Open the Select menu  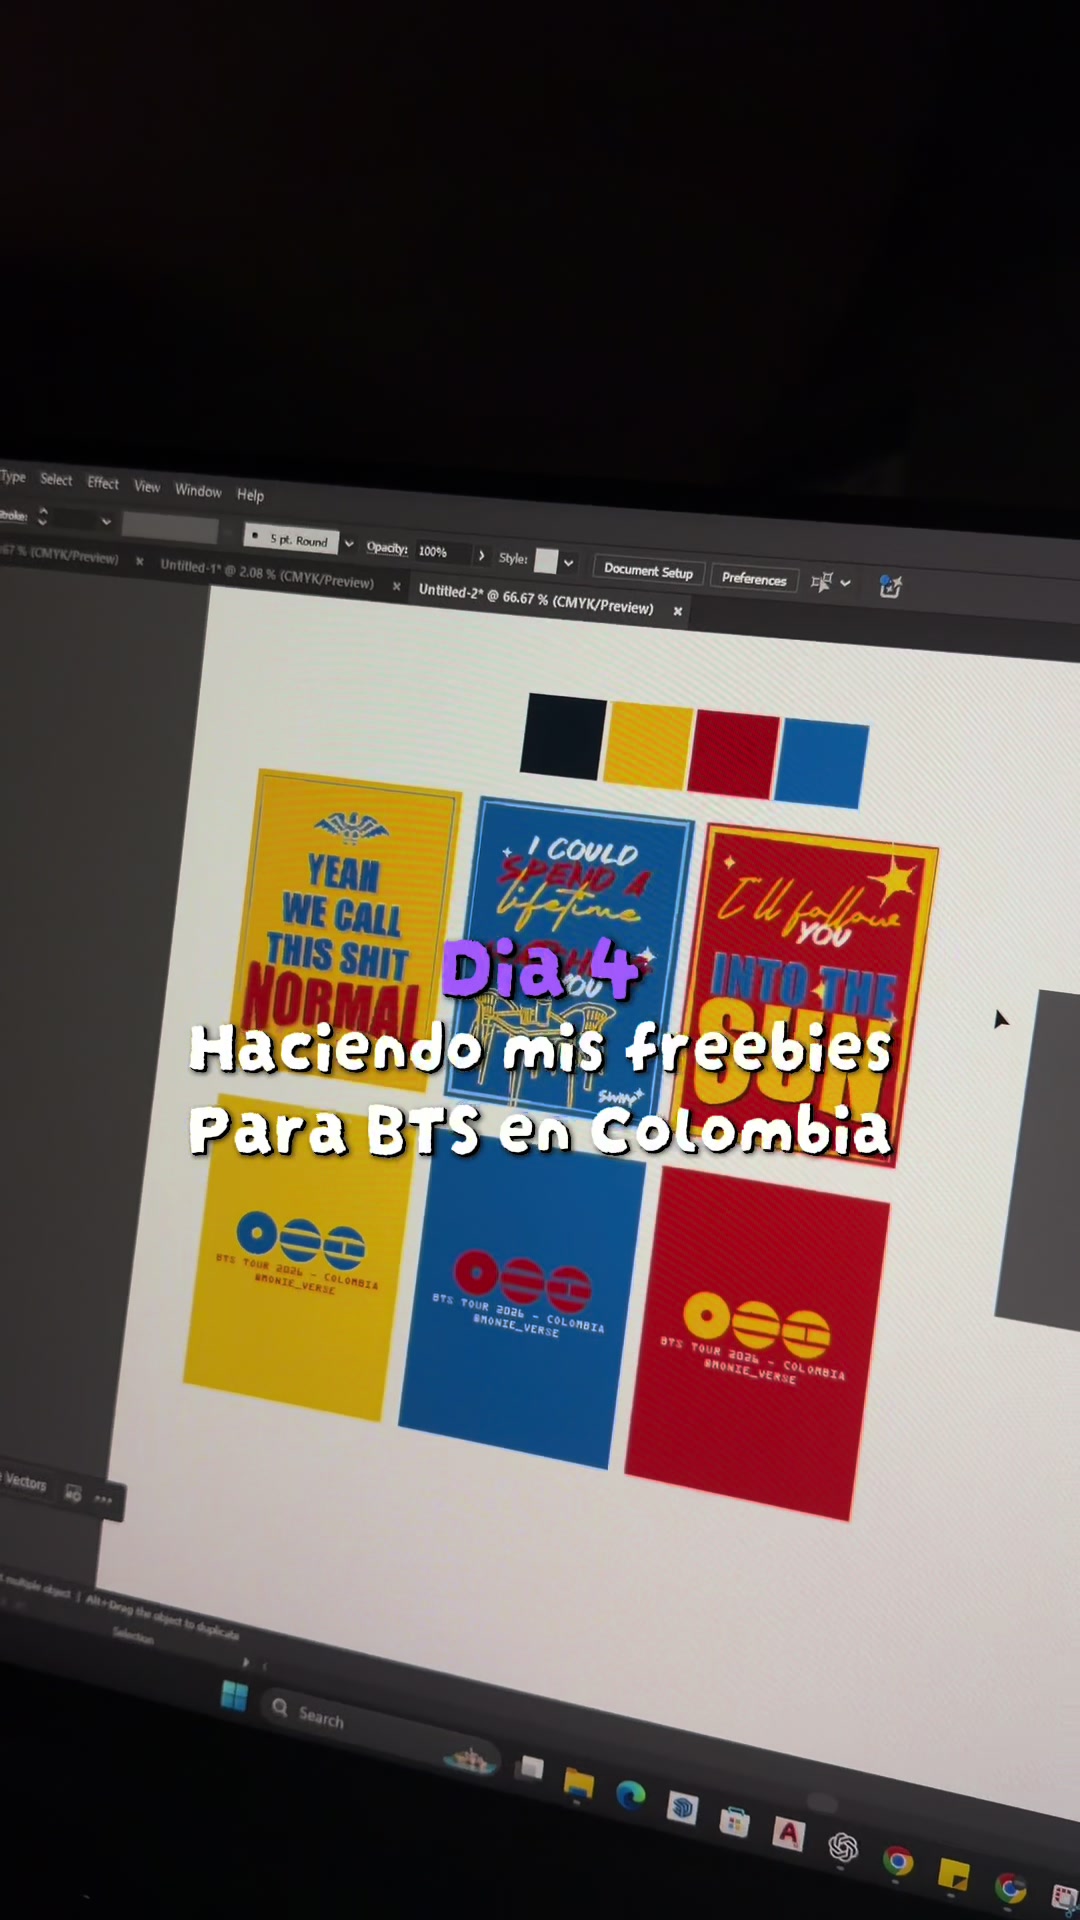(x=56, y=480)
